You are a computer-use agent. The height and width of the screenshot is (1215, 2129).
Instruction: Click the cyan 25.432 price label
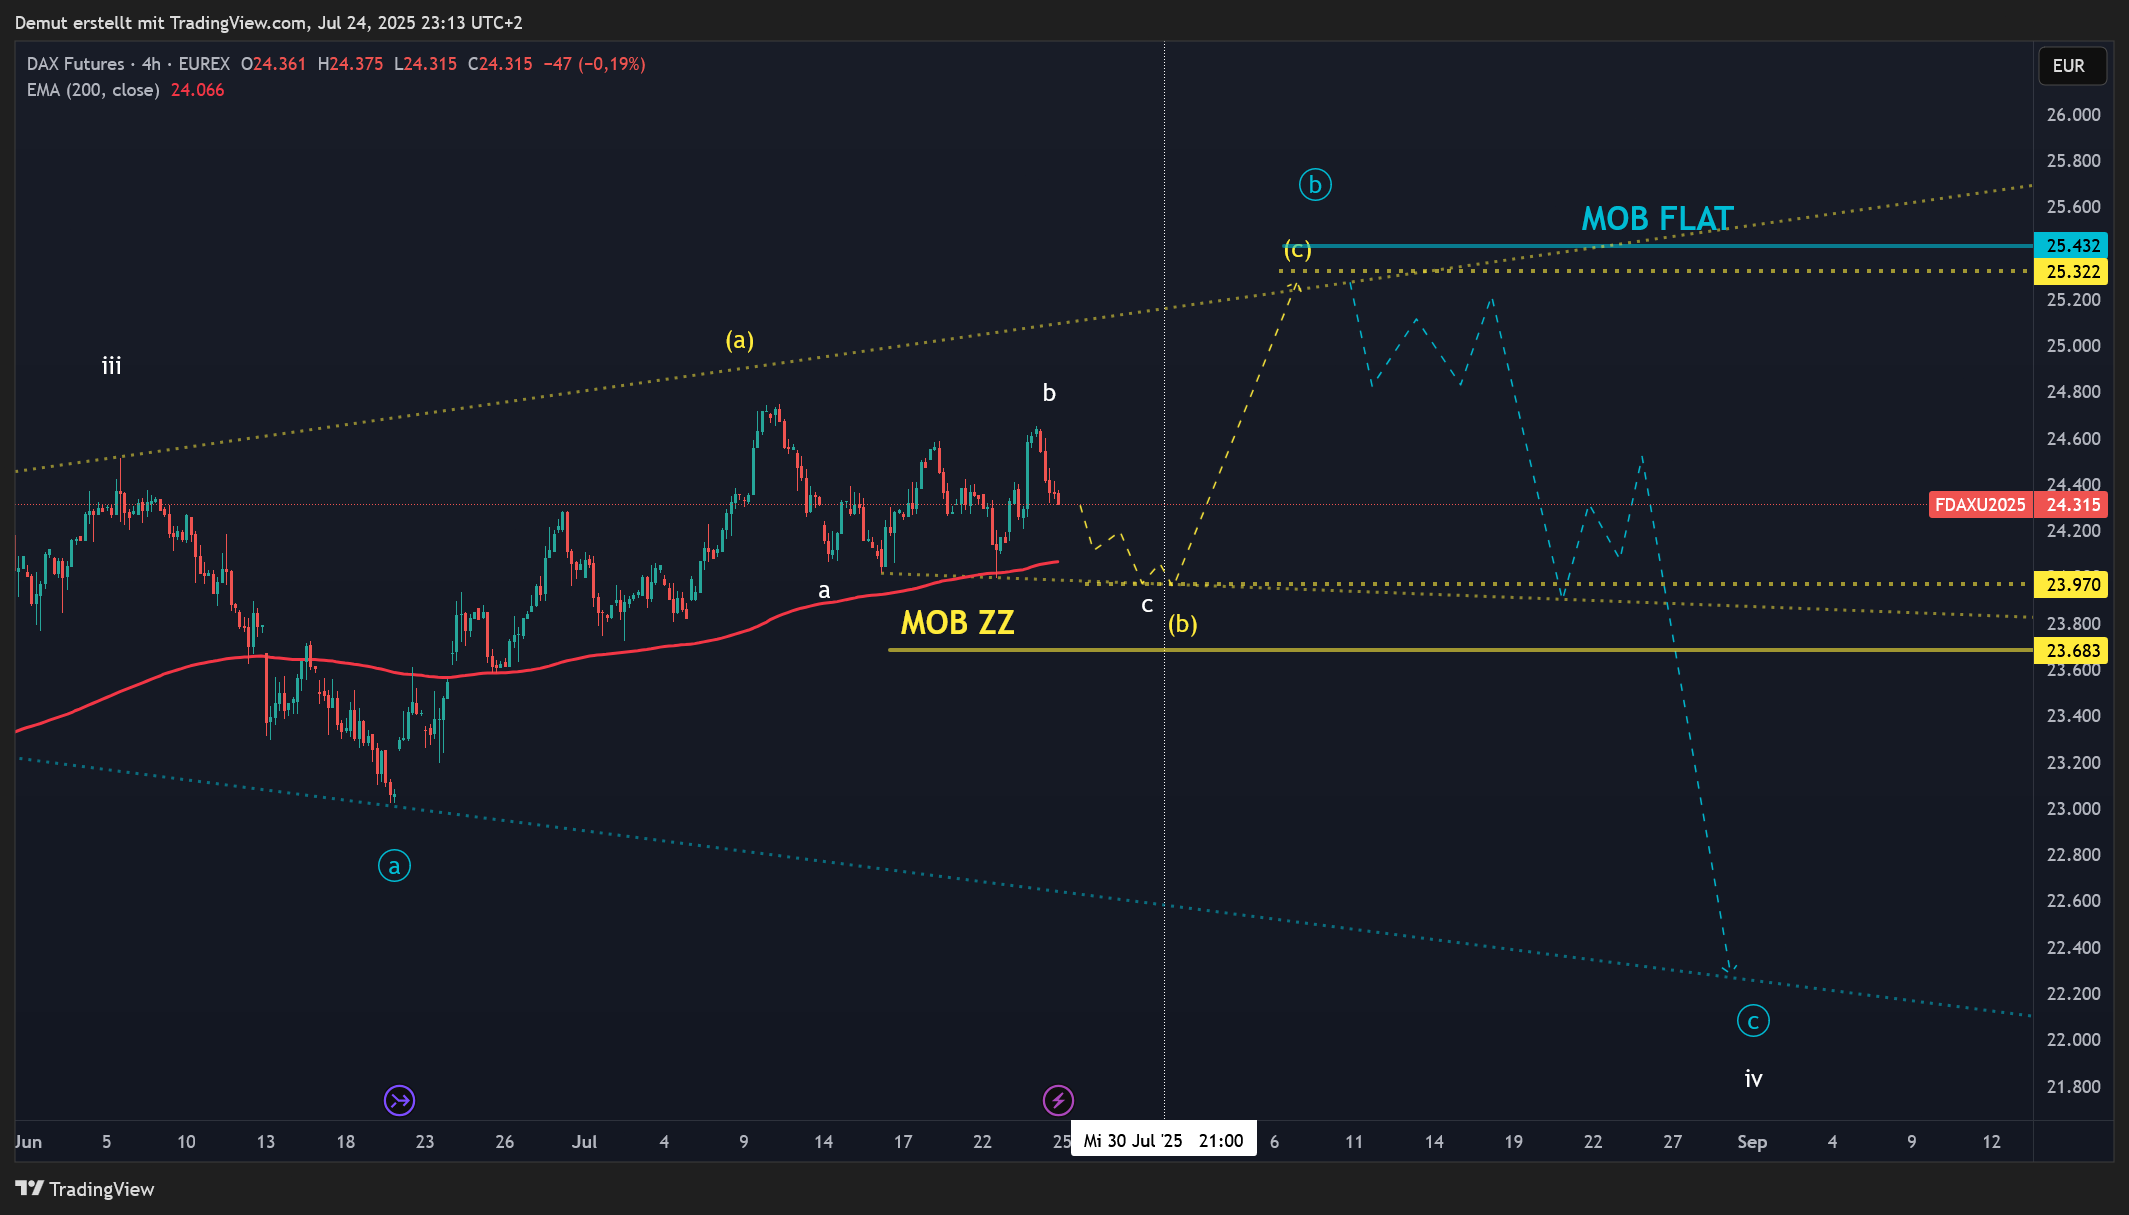coord(2071,246)
